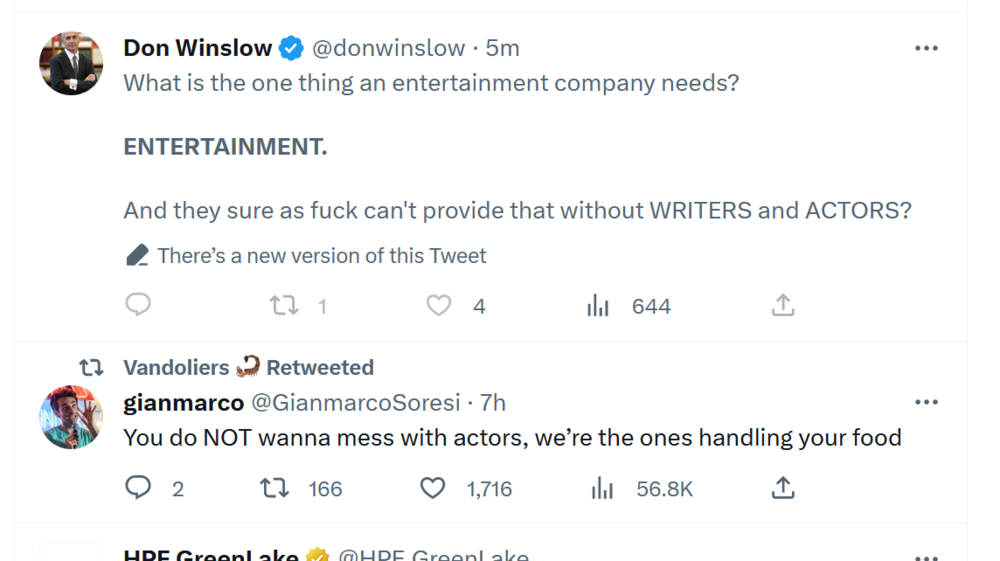Like gianmarco's tweet about actors

(x=432, y=488)
